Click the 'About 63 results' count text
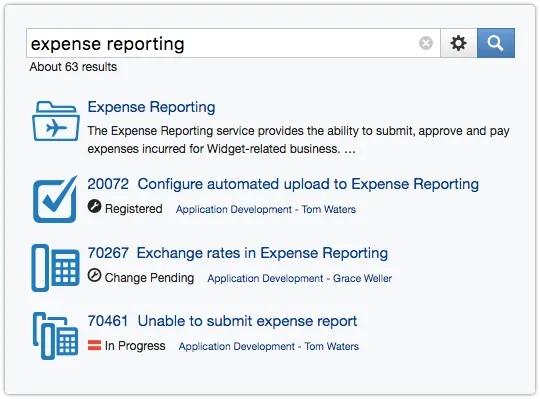540x399 pixels. tap(73, 67)
